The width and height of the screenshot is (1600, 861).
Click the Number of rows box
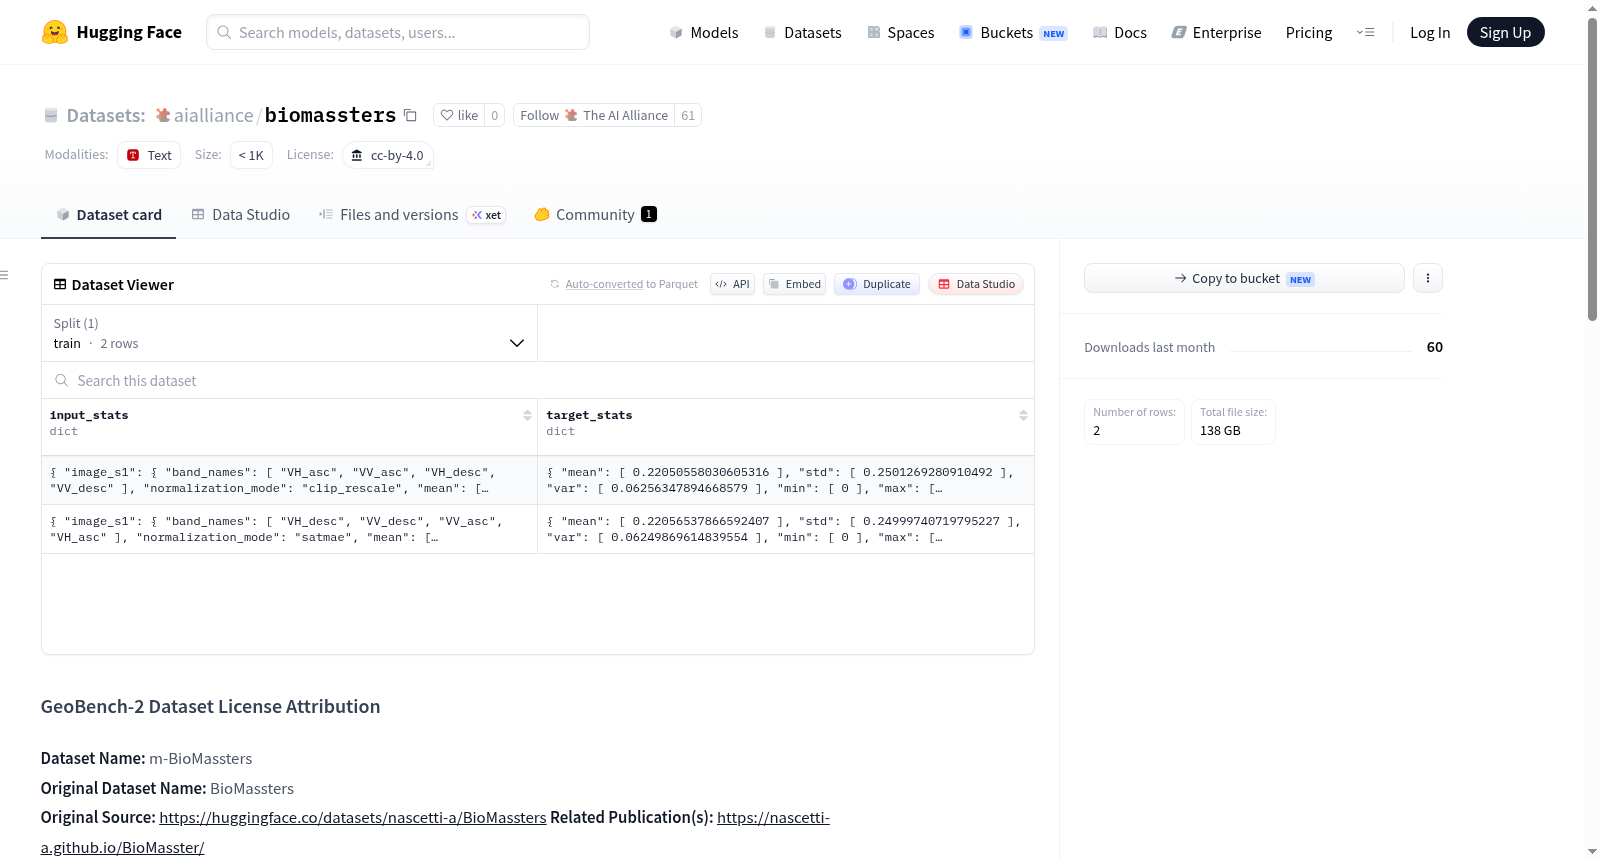[x=1134, y=421]
